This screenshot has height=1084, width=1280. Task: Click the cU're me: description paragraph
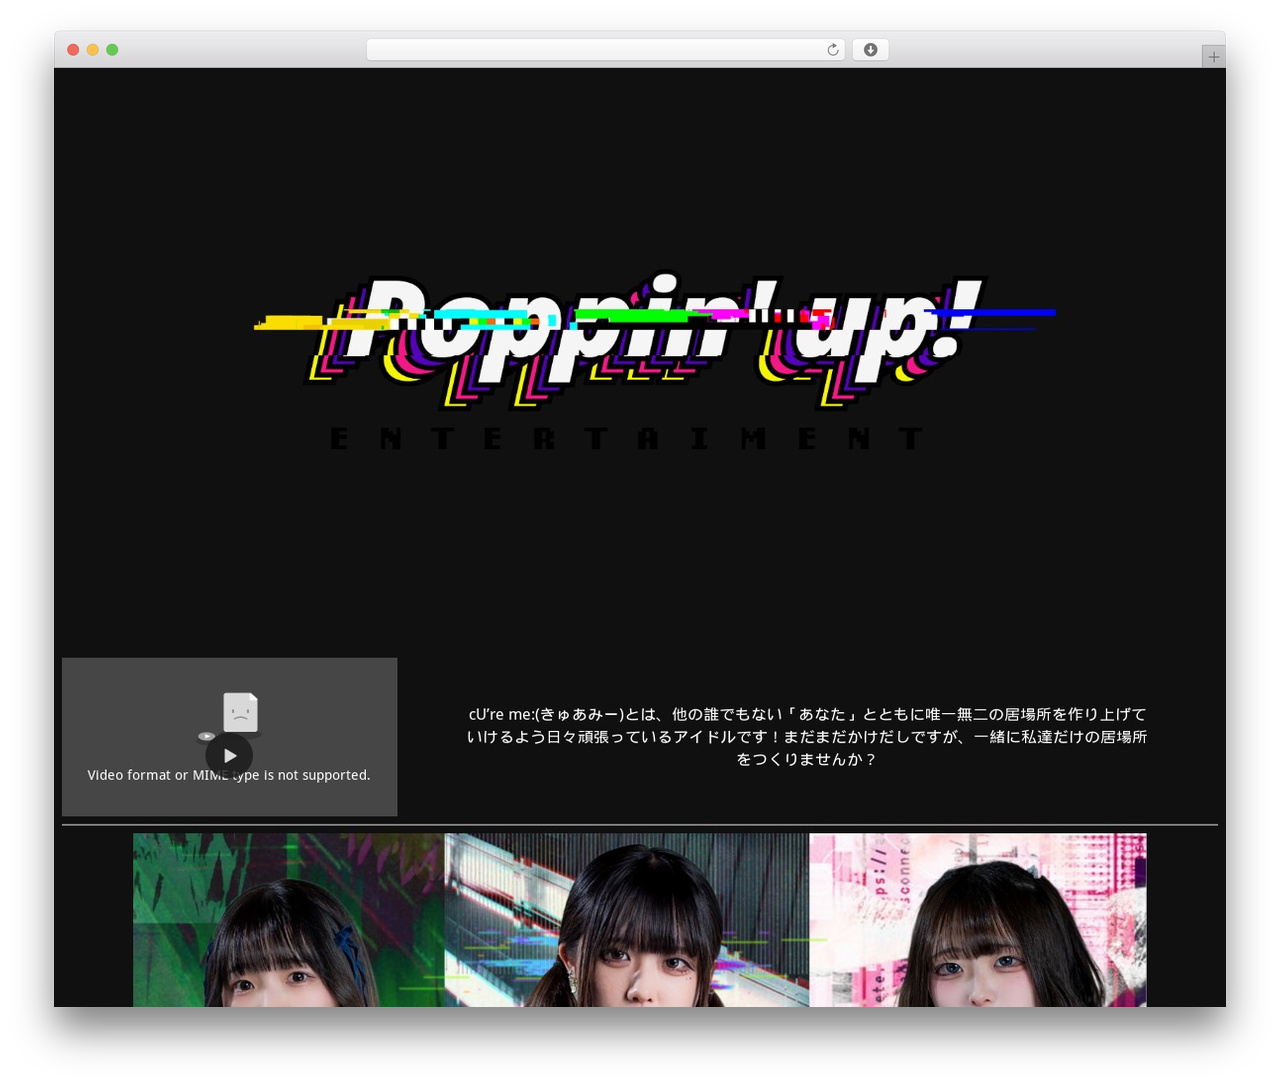coord(807,737)
